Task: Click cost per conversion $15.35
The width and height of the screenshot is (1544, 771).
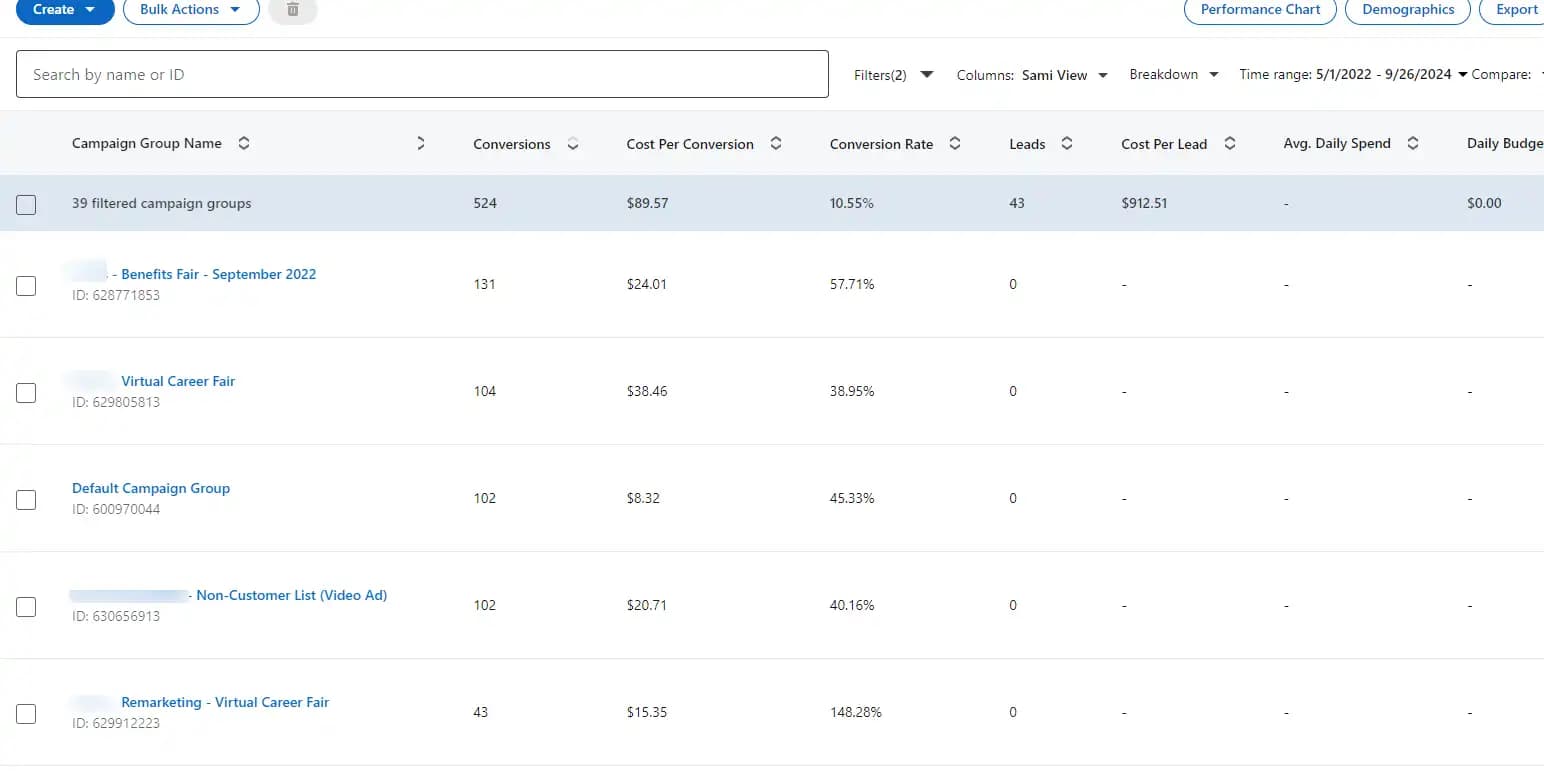Action: click(x=647, y=712)
